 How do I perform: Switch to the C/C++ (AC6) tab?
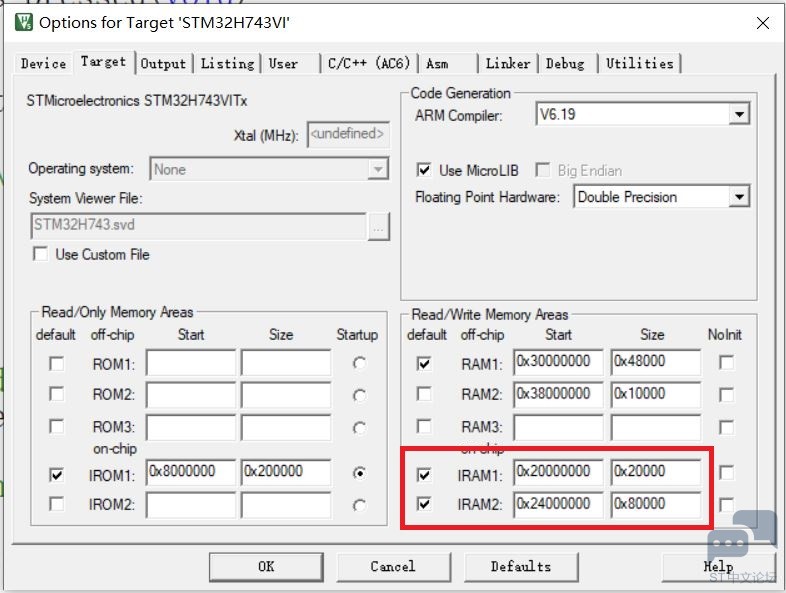coord(369,64)
